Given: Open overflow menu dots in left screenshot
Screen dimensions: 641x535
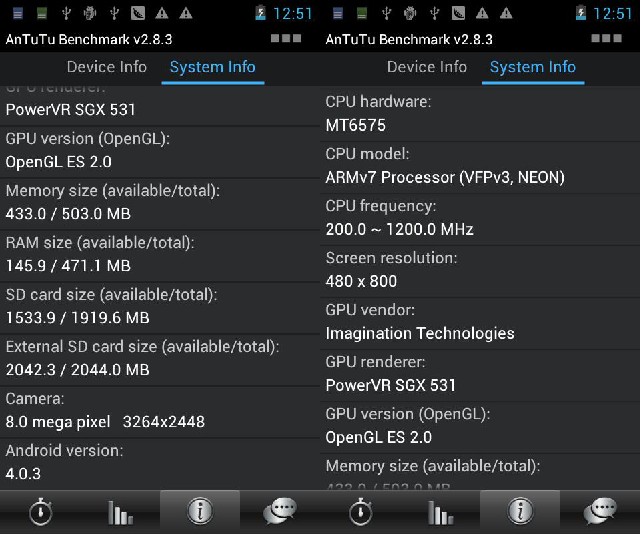Looking at the screenshot, I should [x=286, y=38].
